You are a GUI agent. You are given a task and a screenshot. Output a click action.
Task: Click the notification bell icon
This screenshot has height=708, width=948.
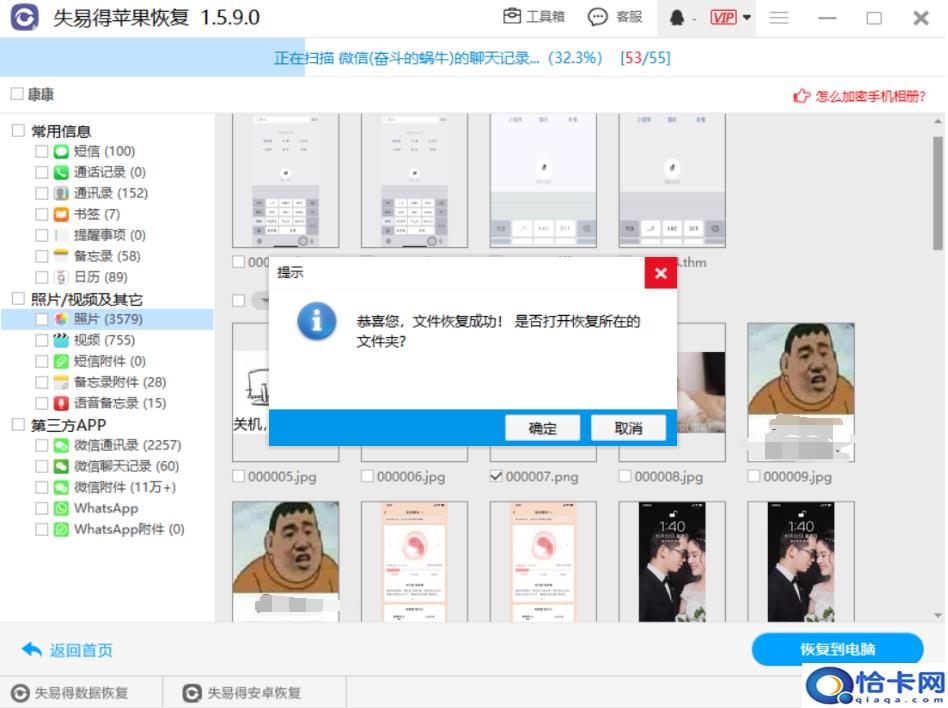click(x=678, y=18)
